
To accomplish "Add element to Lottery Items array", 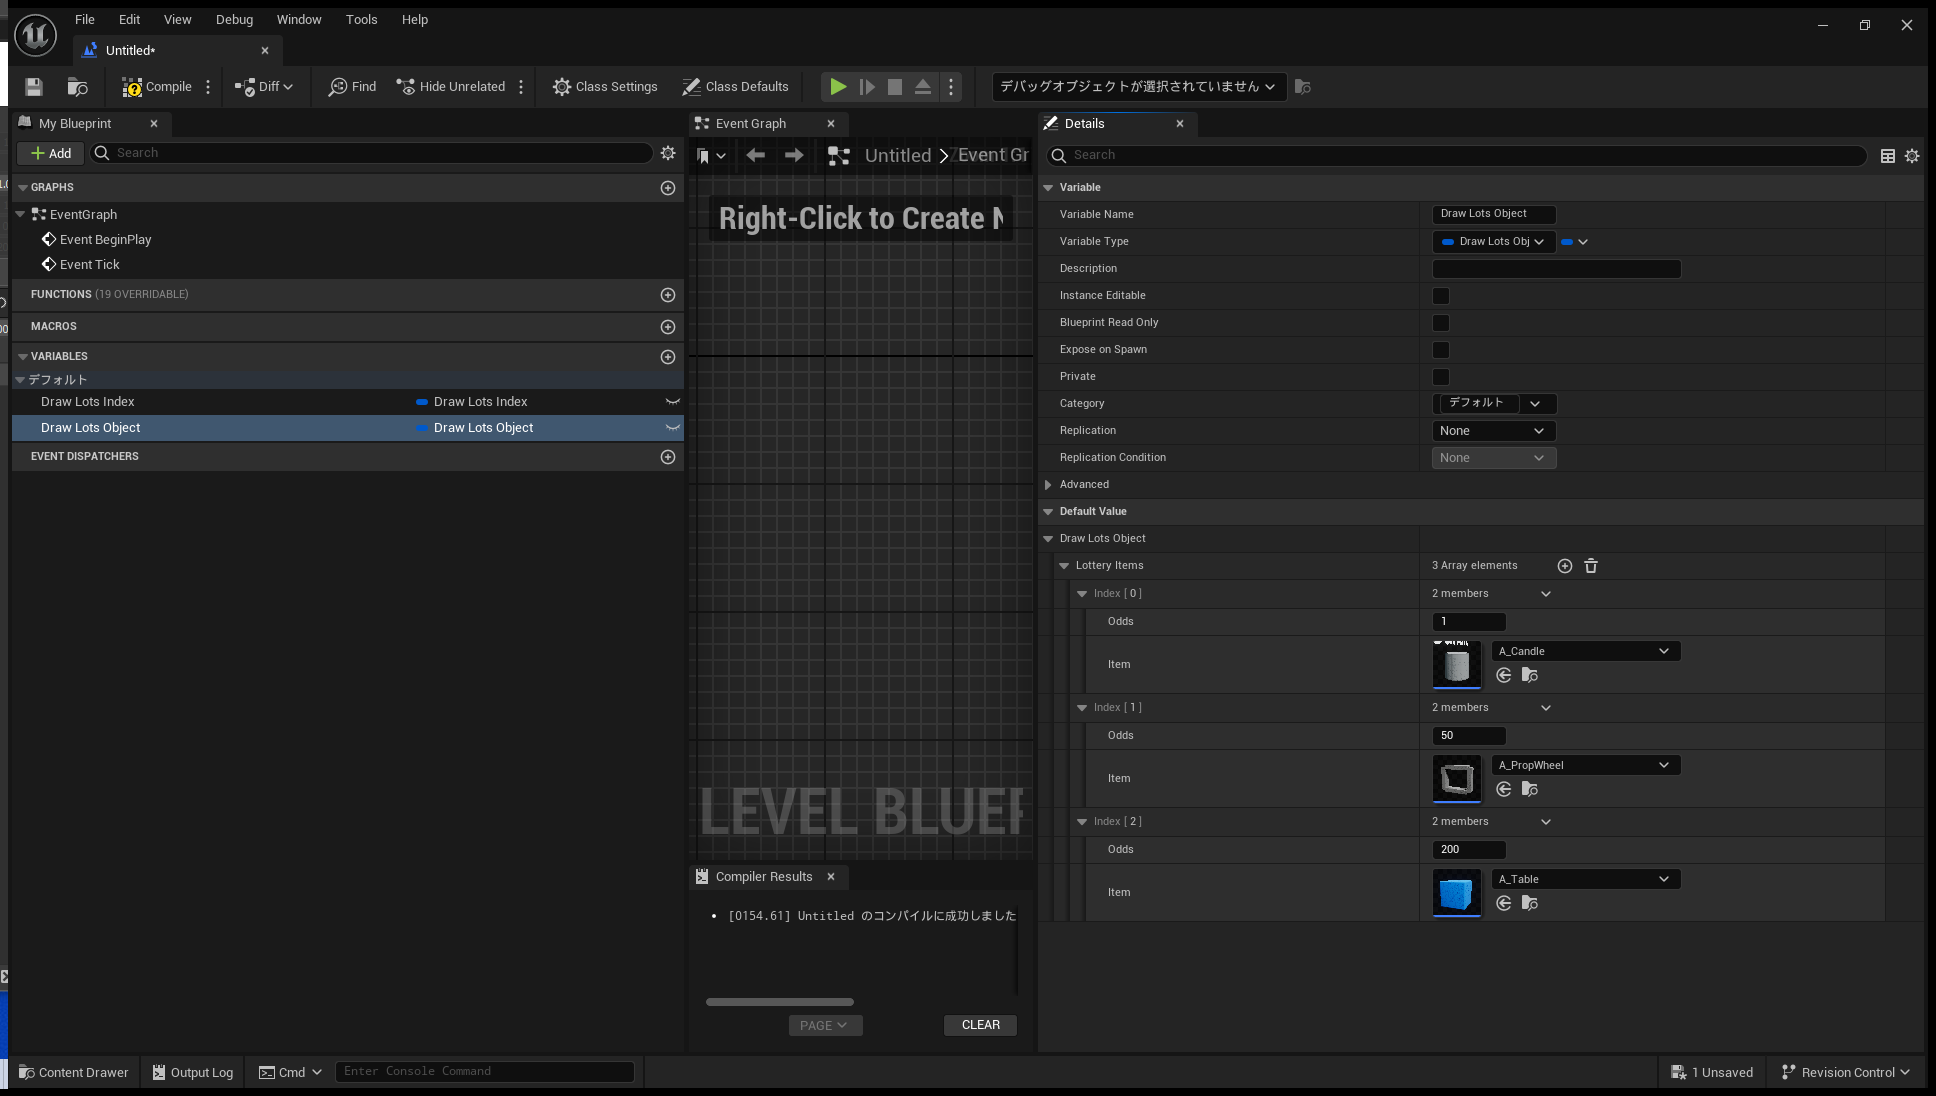I will pos(1565,566).
